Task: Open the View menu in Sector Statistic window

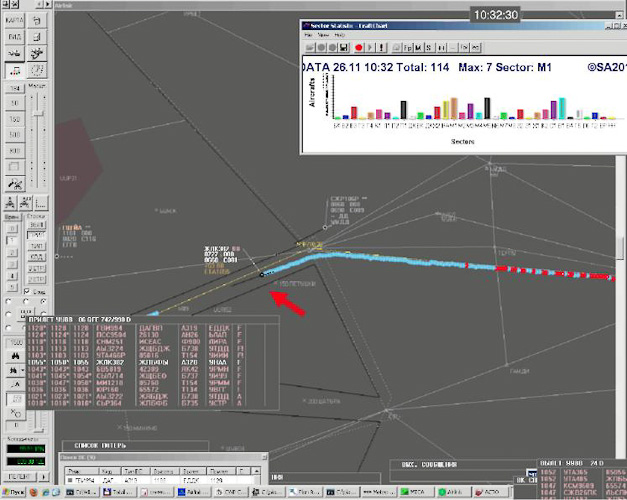Action: pyautogui.click(x=323, y=35)
